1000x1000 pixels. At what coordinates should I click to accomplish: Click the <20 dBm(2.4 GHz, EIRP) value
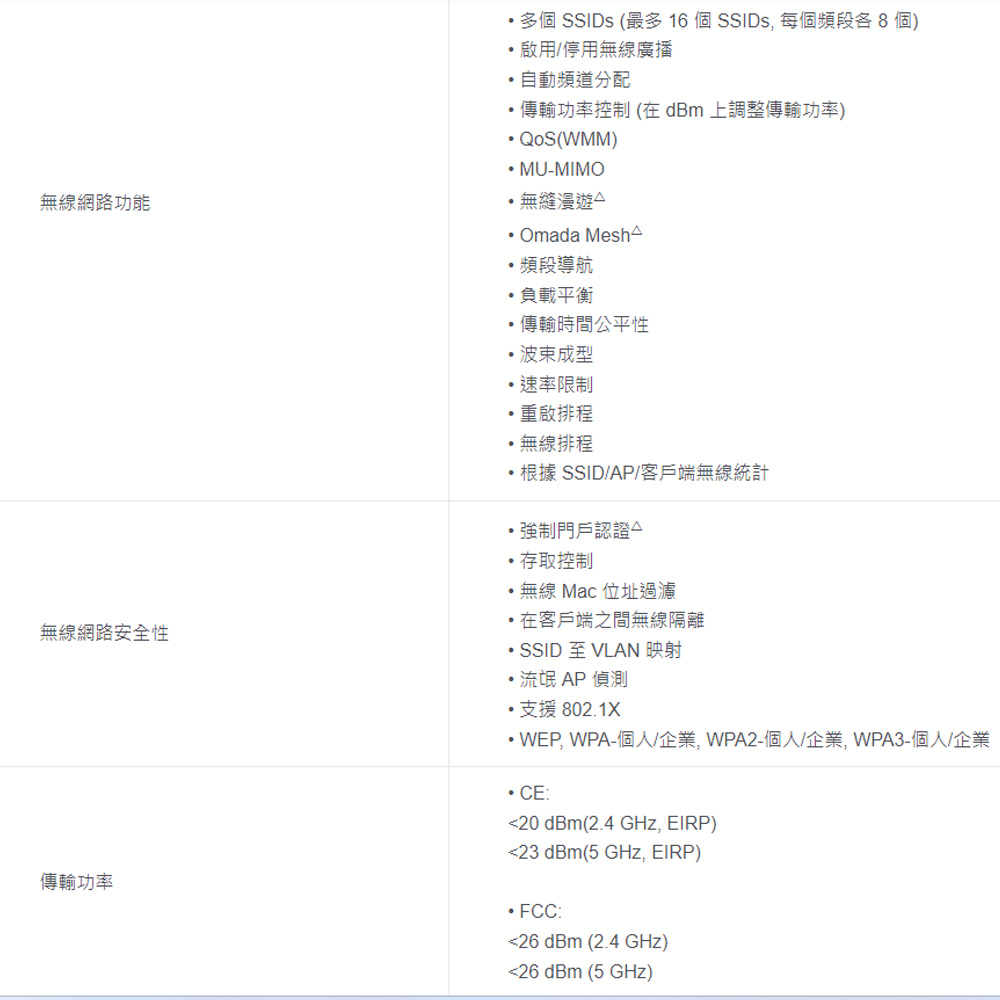point(612,823)
